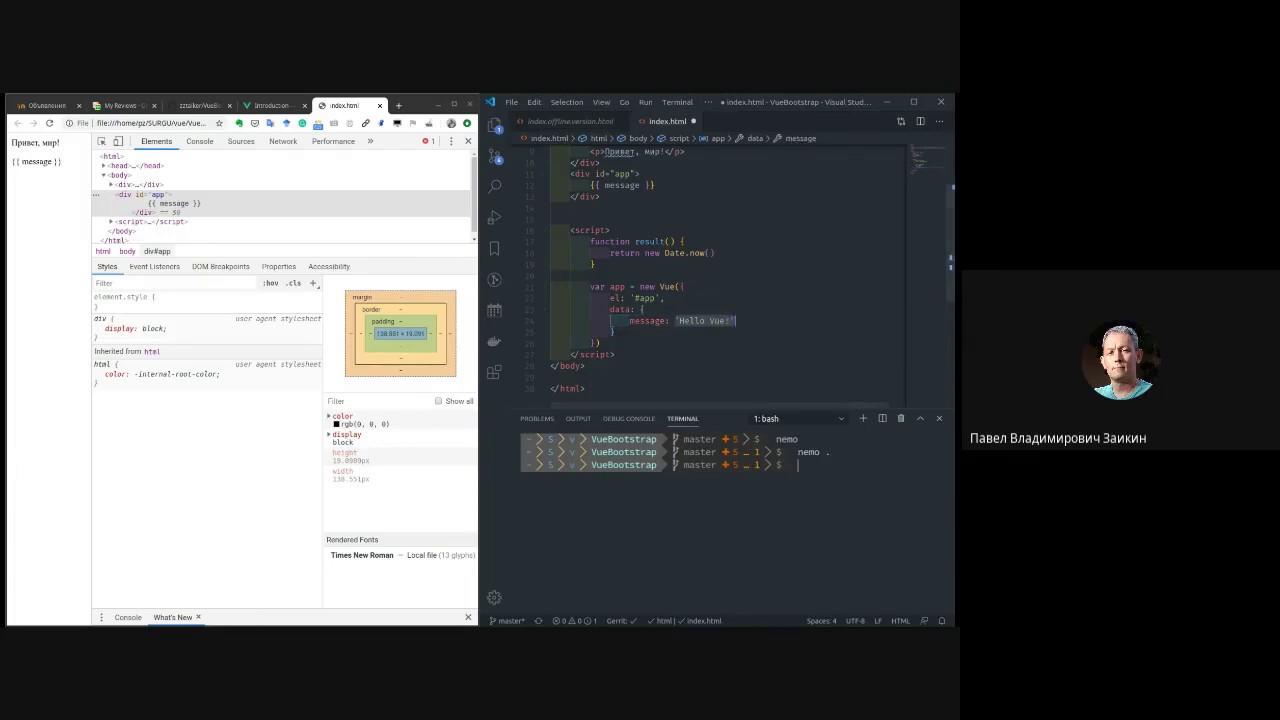Open the Extensions icon in VS Code

pos(494,372)
